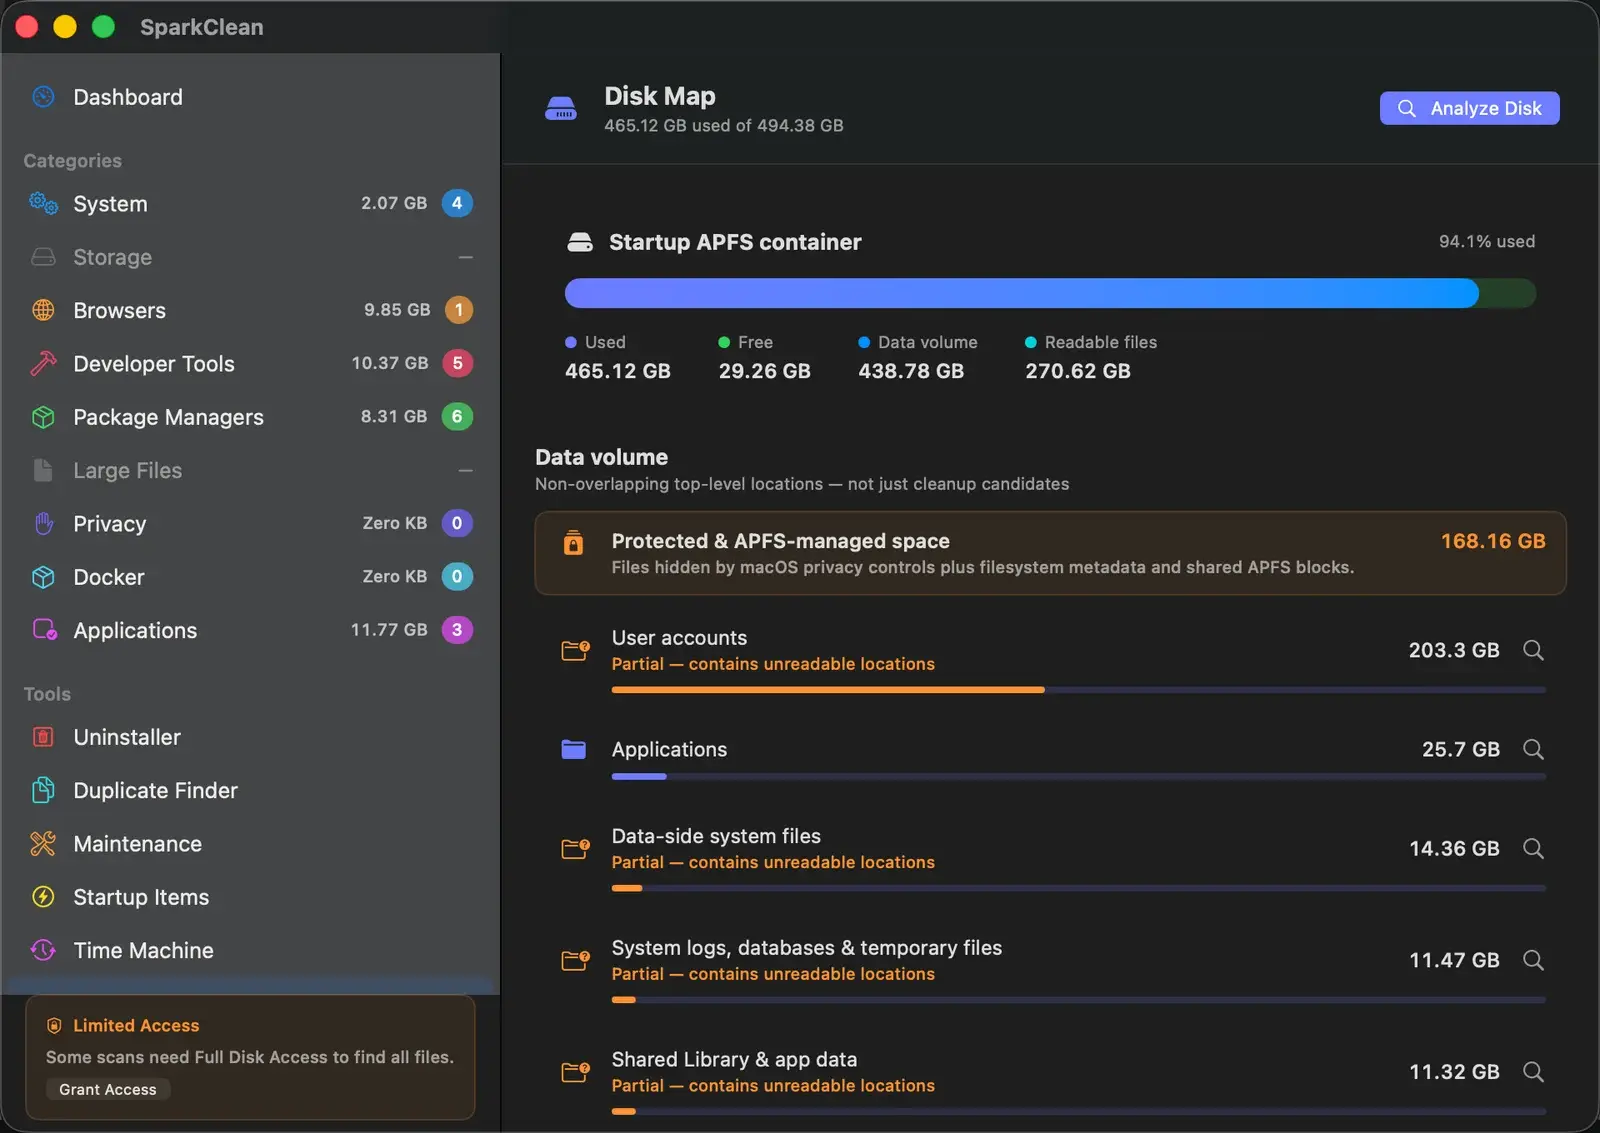Click the Startup APFS container usage bar
Viewport: 1600px width, 1133px height.
[1050, 293]
